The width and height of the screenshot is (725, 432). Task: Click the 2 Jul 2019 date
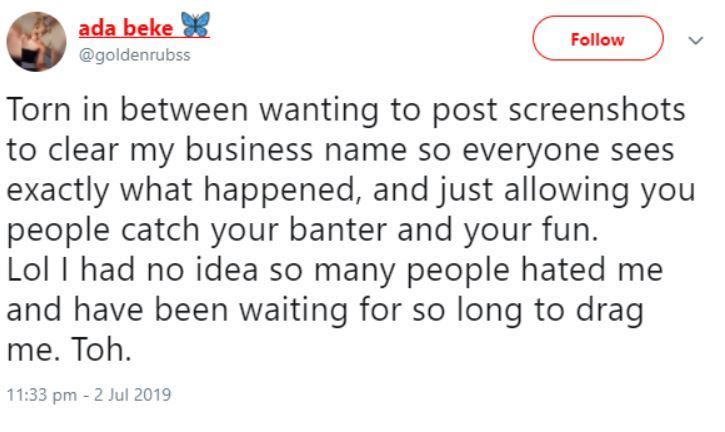coord(133,394)
